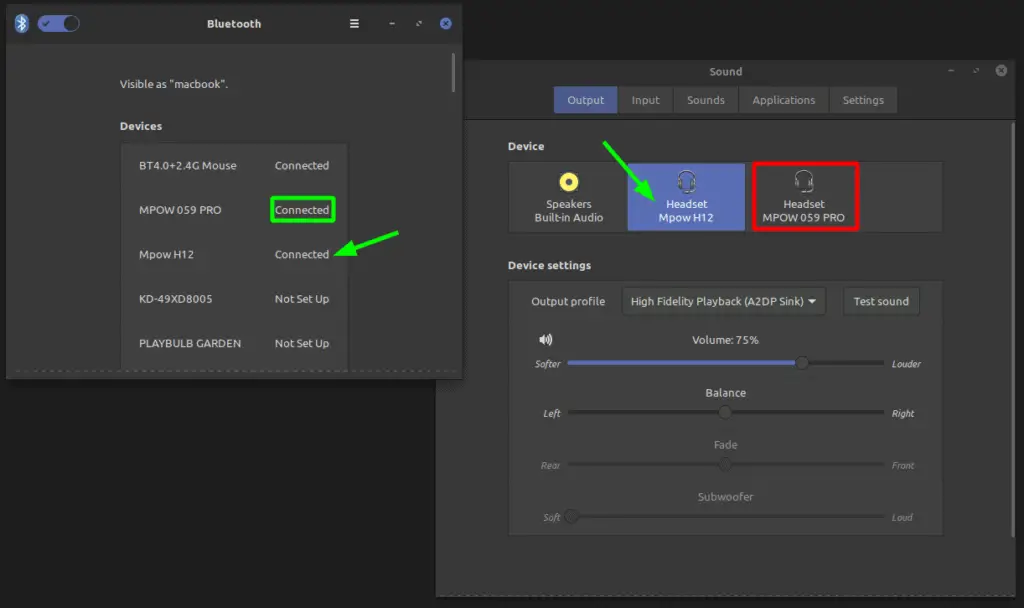Switch to the Input tab in Sound
The width and height of the screenshot is (1024, 608).
pos(645,100)
